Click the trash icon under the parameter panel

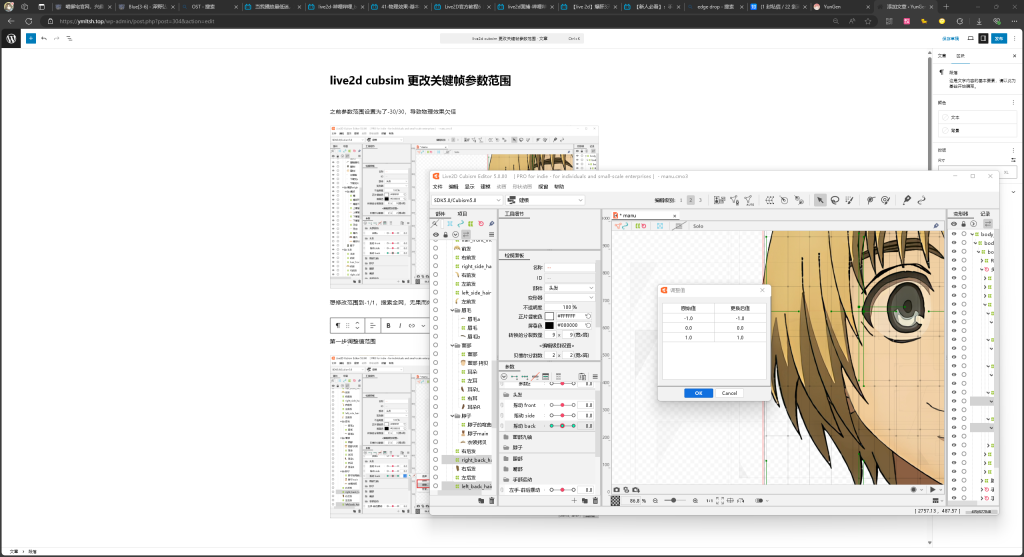(595, 500)
